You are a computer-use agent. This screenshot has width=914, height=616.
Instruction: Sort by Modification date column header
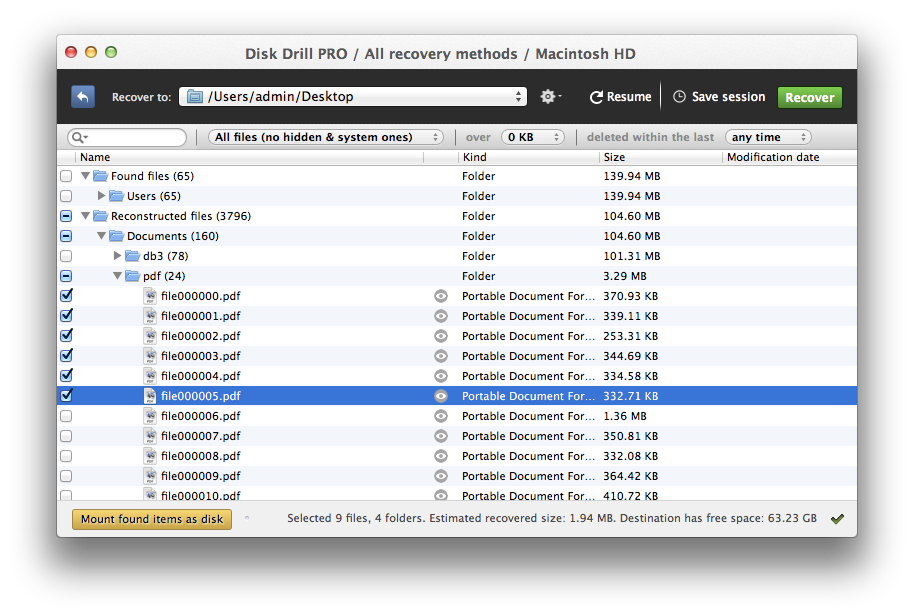(790, 157)
